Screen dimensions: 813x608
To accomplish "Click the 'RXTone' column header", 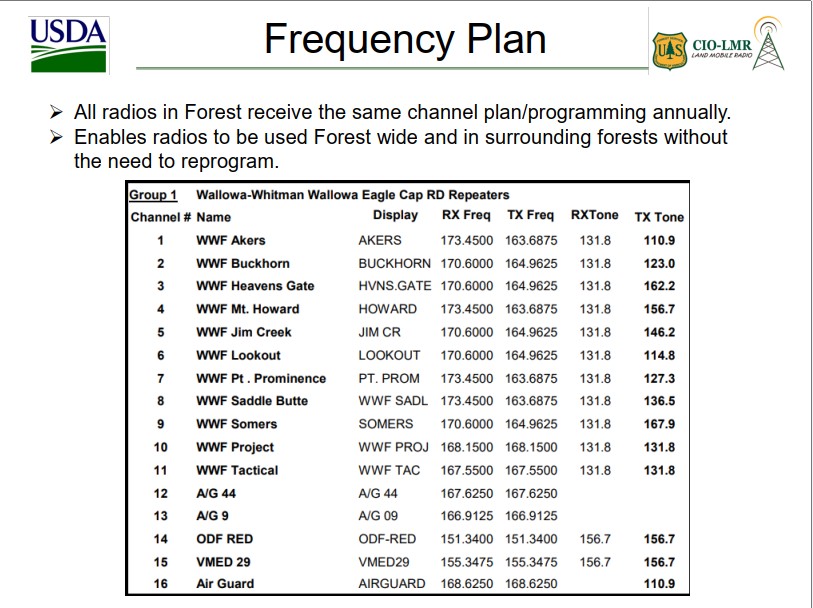I will coord(595,215).
